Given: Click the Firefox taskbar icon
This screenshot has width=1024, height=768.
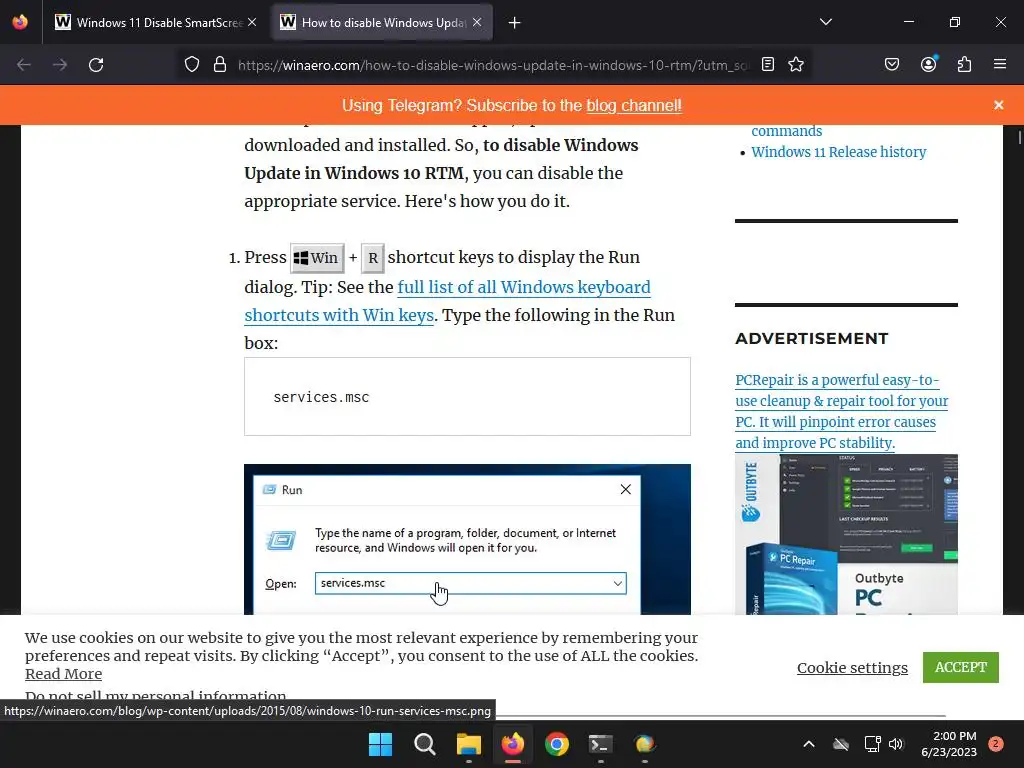Looking at the screenshot, I should click(513, 744).
